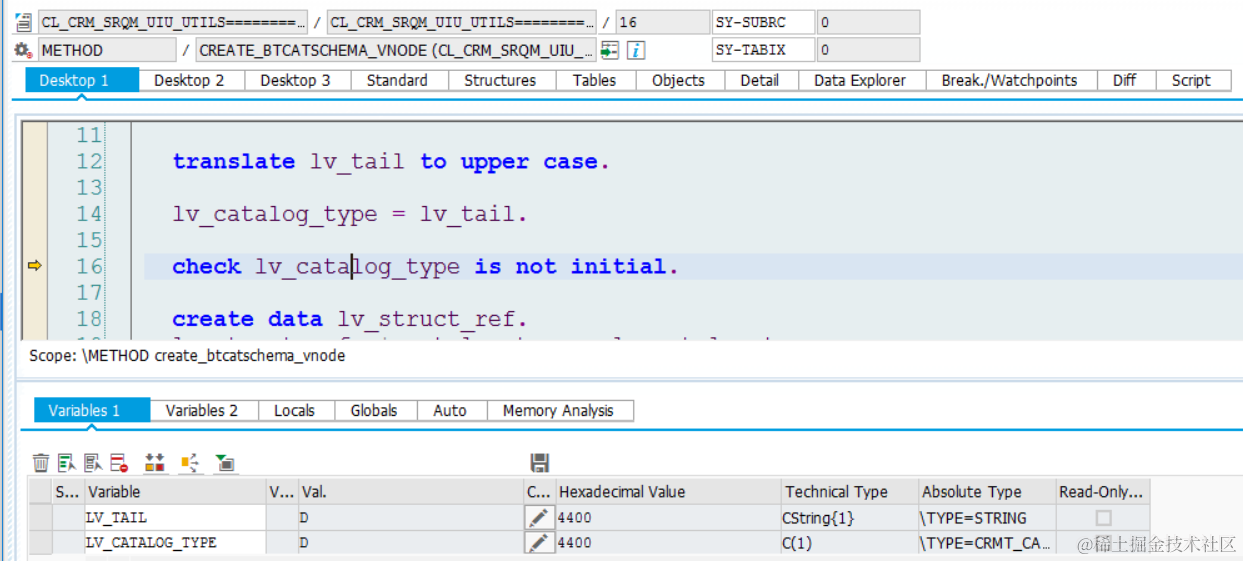Click the second CL_CRM_SRQM_UIU_UTILS include field
The height and width of the screenshot is (561, 1243).
462,22
